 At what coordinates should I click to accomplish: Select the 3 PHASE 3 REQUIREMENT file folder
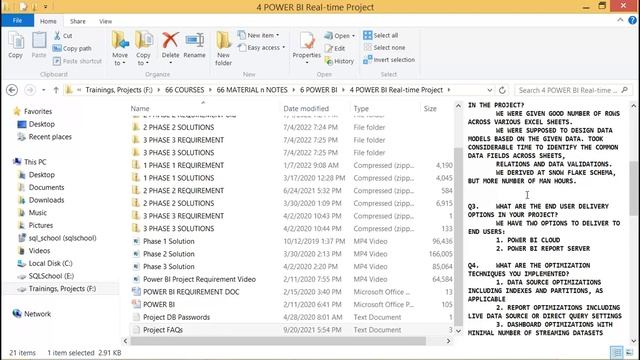[183, 140]
